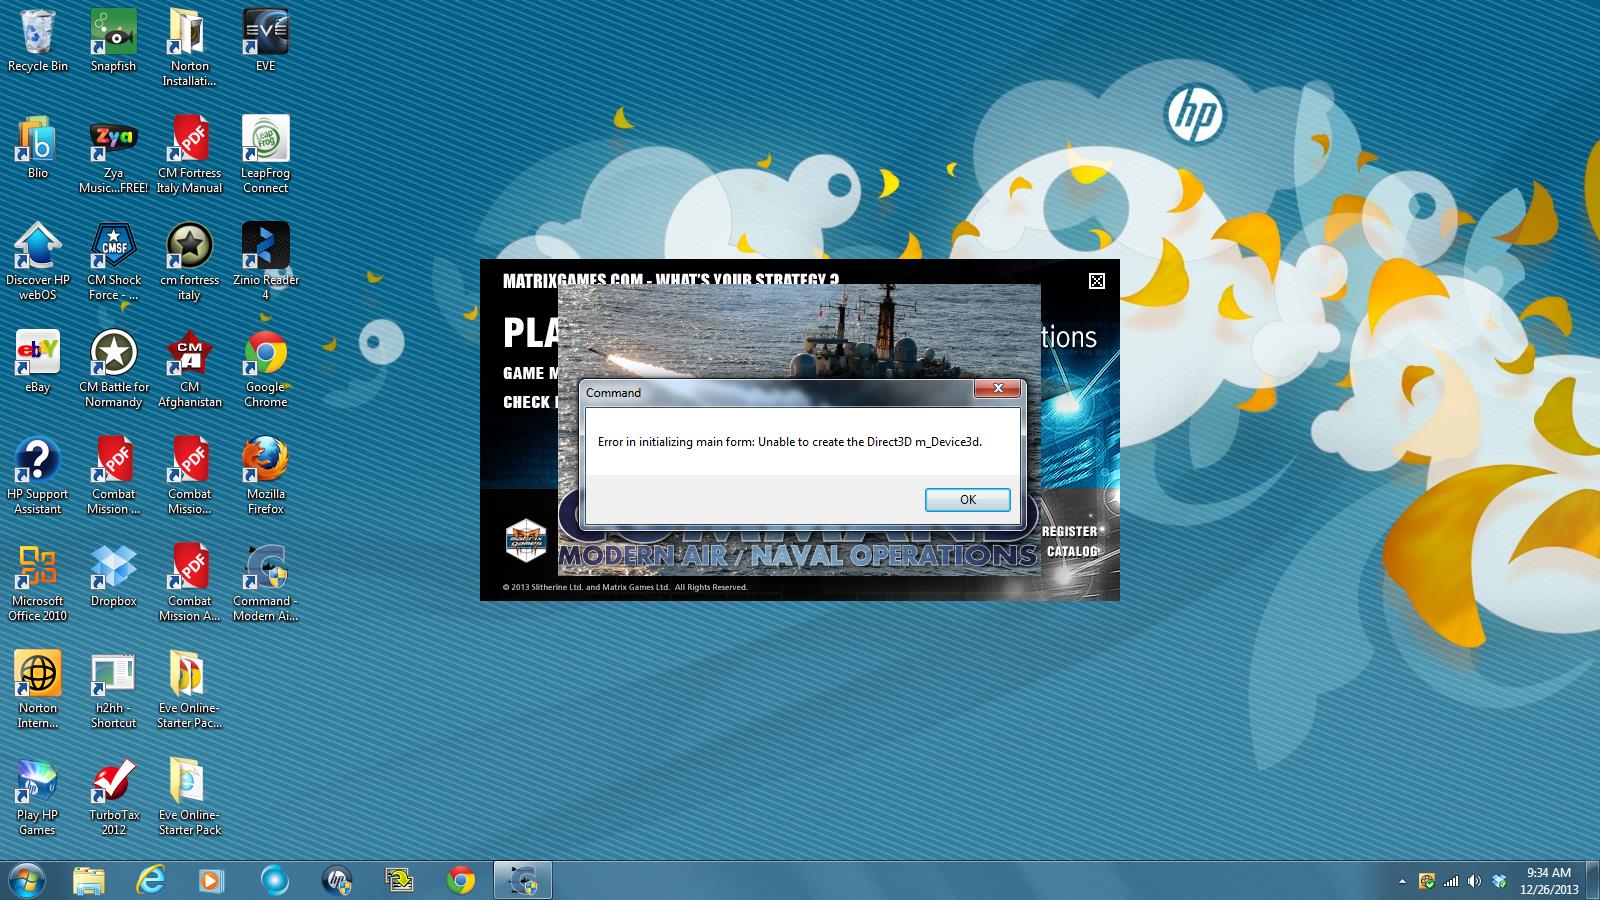Click the error message text about Direct3D
This screenshot has width=1600, height=900.
pos(790,442)
